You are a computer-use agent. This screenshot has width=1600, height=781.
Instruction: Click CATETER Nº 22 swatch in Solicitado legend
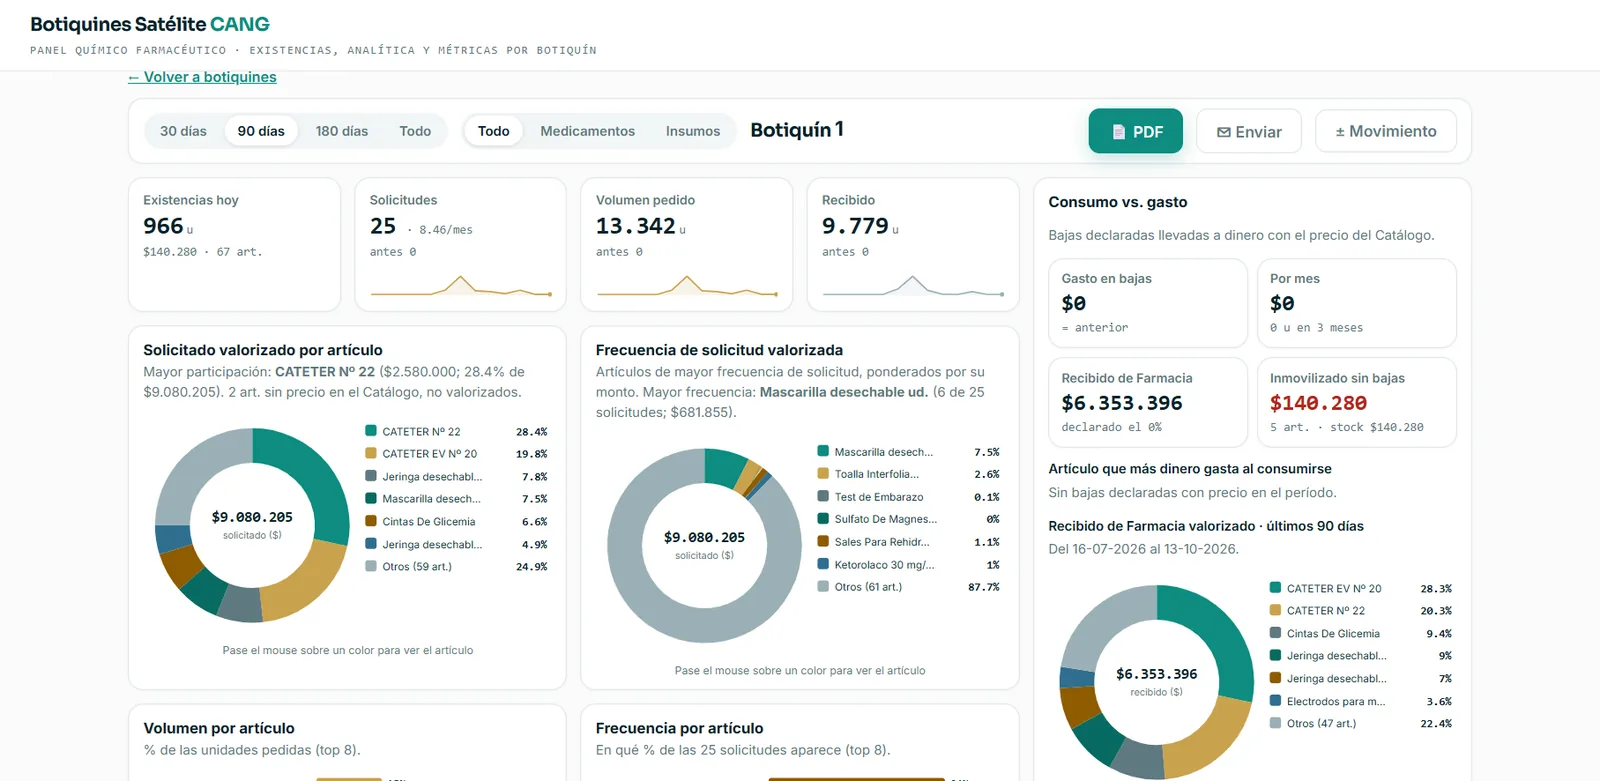(x=371, y=431)
